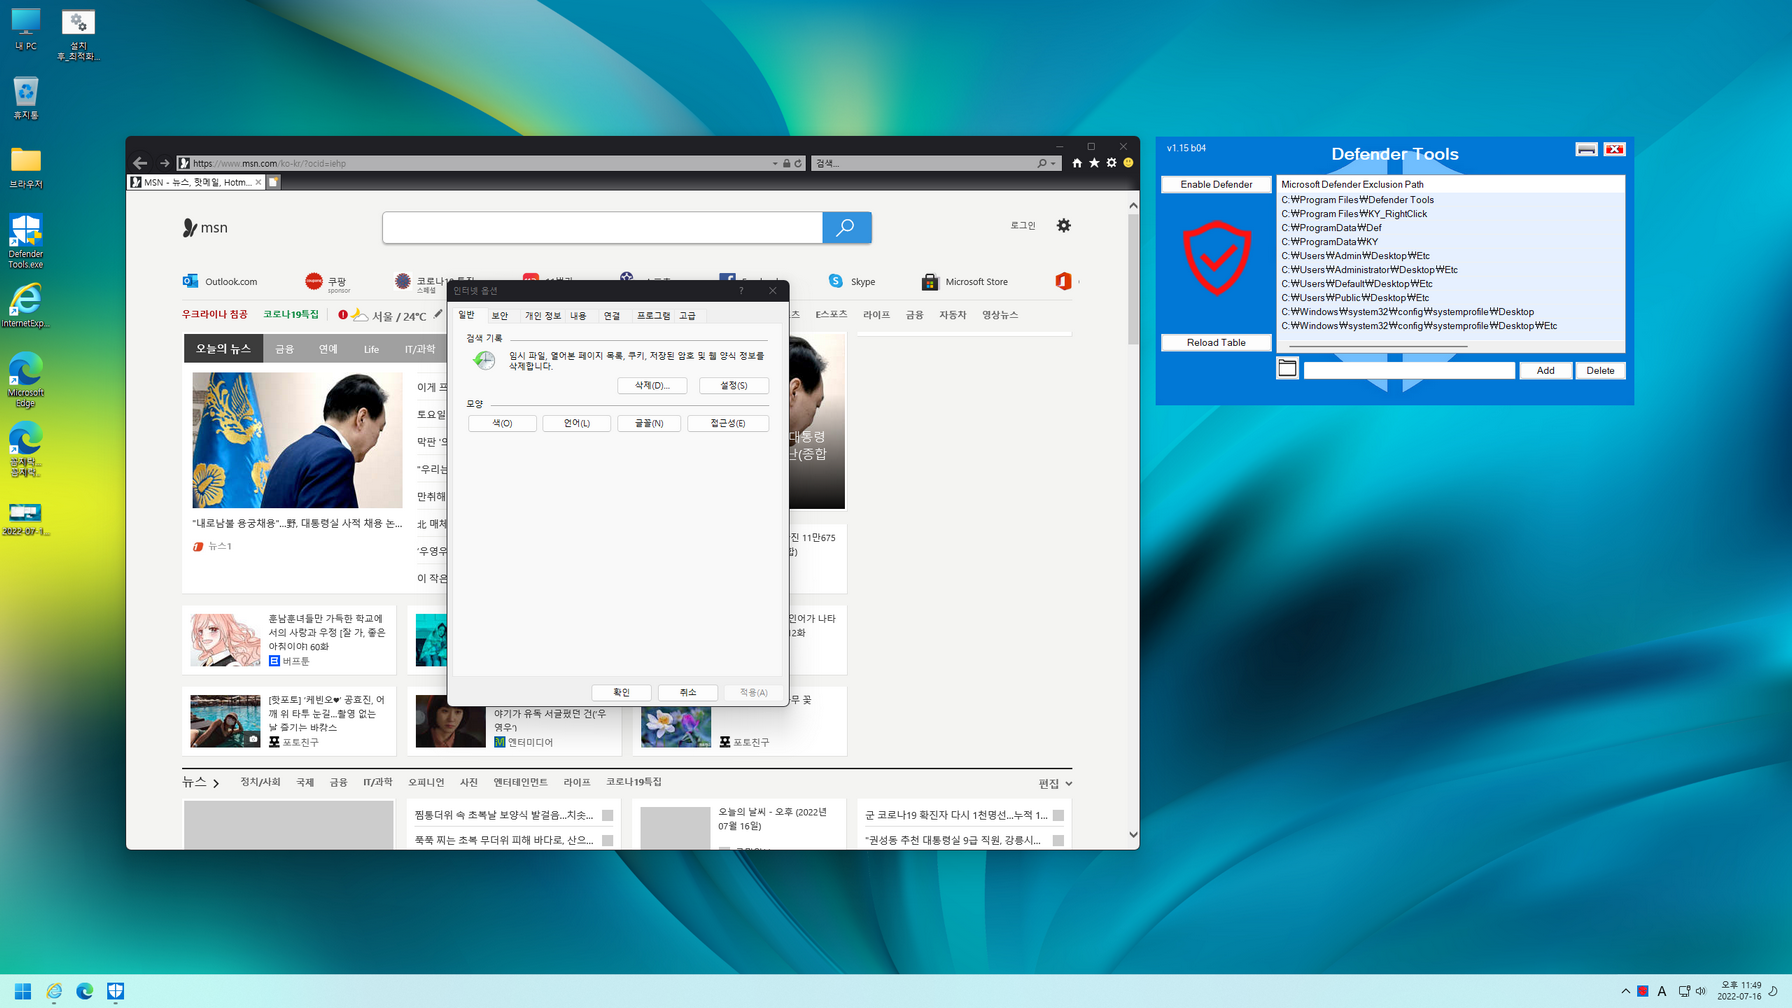Click the 글꼴(N) button

[649, 423]
